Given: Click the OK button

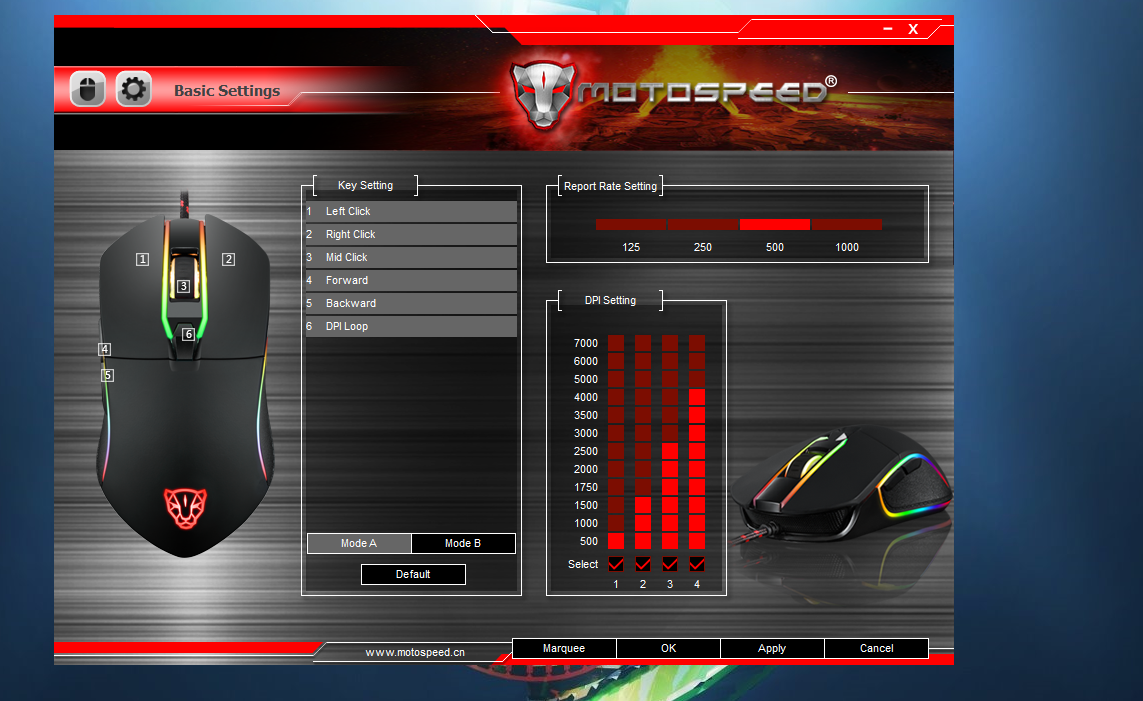Looking at the screenshot, I should (668, 648).
